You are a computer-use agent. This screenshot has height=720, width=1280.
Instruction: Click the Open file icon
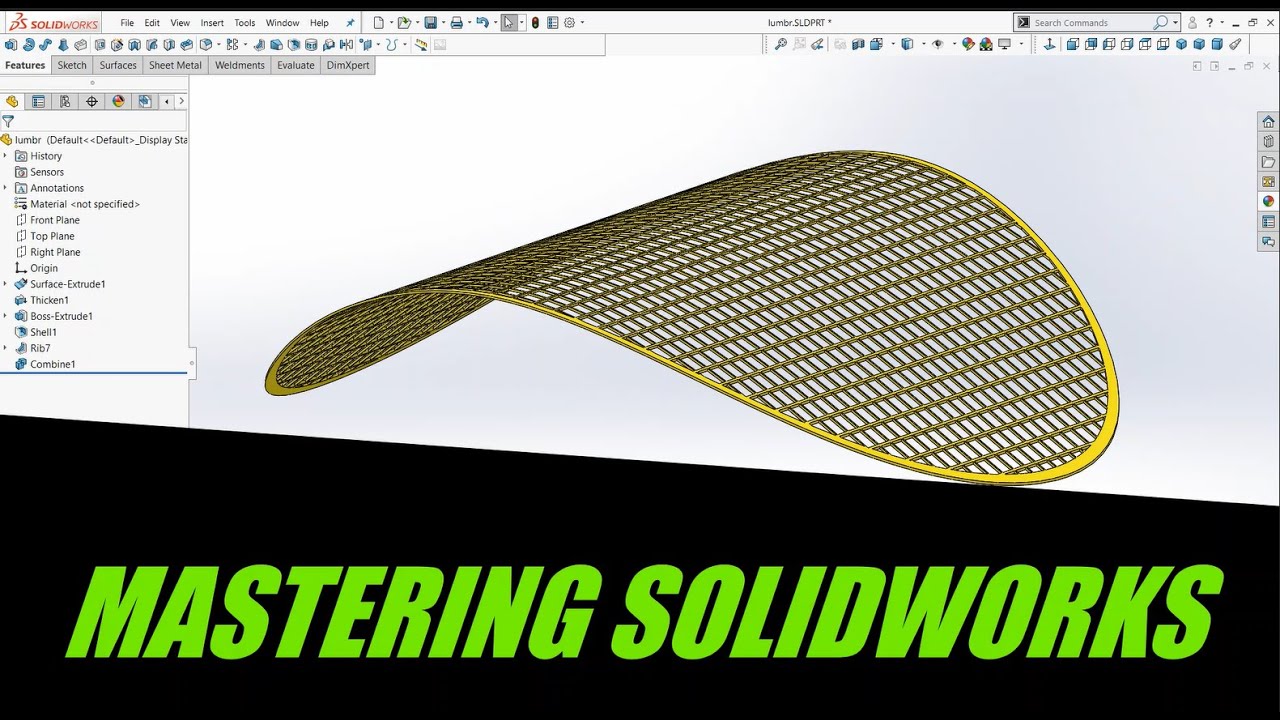(x=403, y=22)
